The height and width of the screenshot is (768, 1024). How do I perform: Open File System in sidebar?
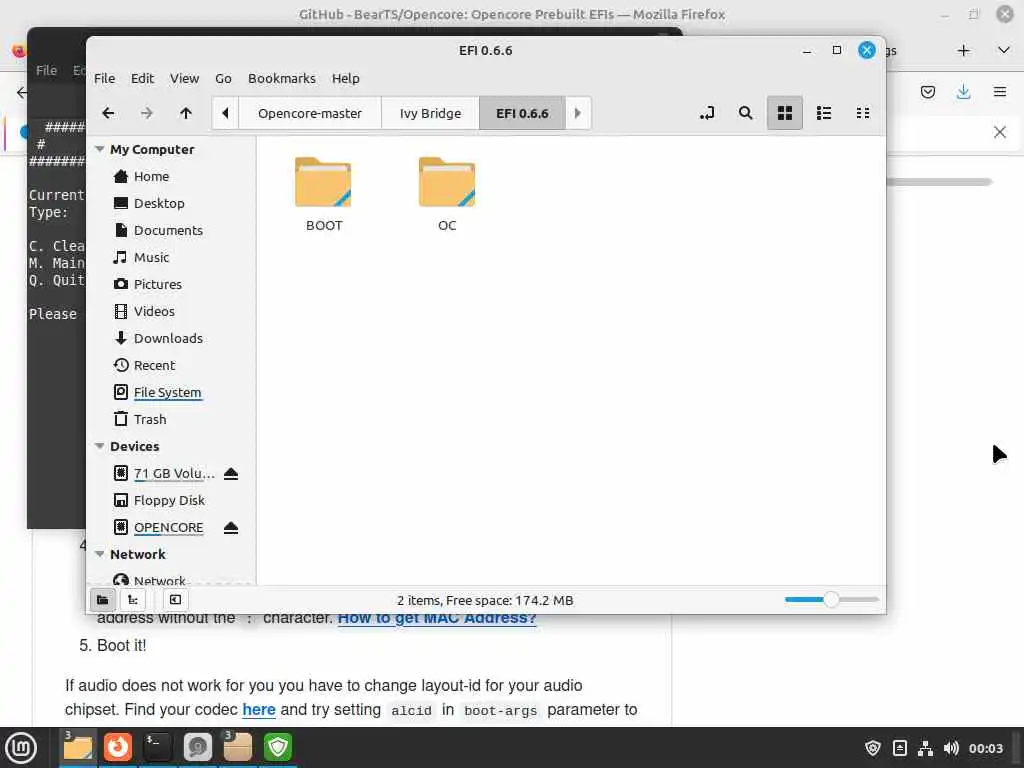(x=167, y=392)
